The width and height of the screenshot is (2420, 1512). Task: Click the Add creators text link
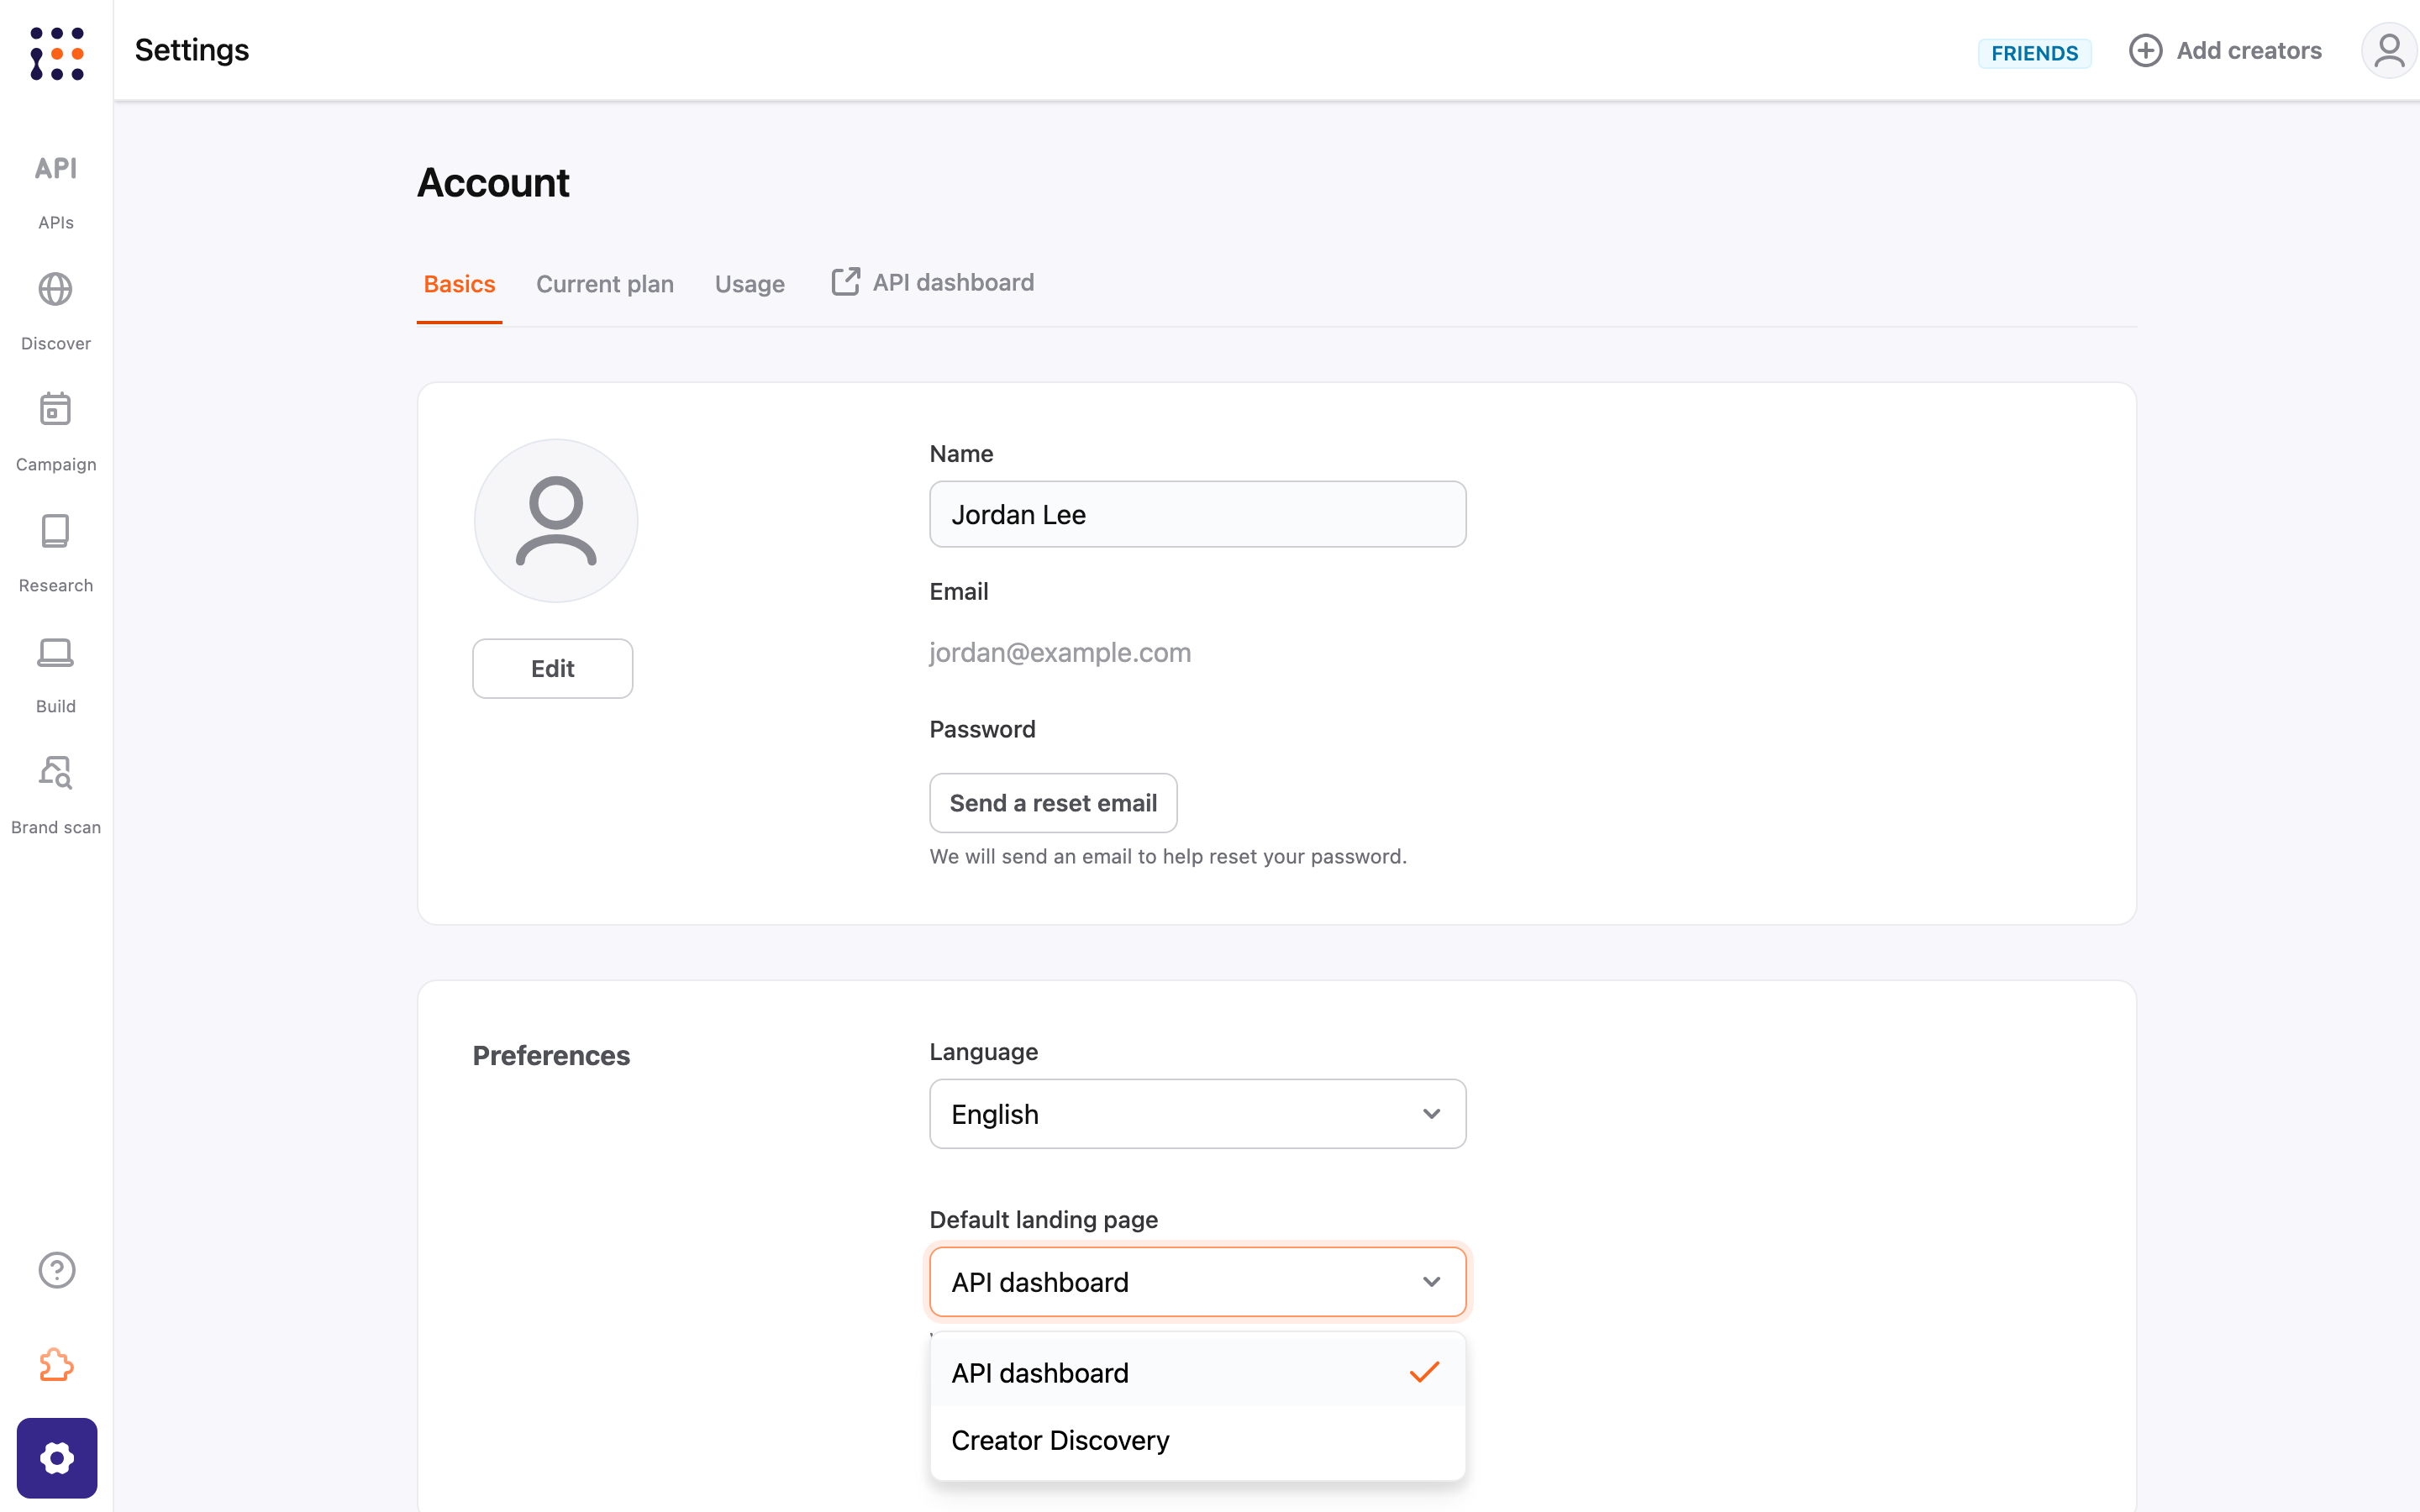pyautogui.click(x=2249, y=50)
